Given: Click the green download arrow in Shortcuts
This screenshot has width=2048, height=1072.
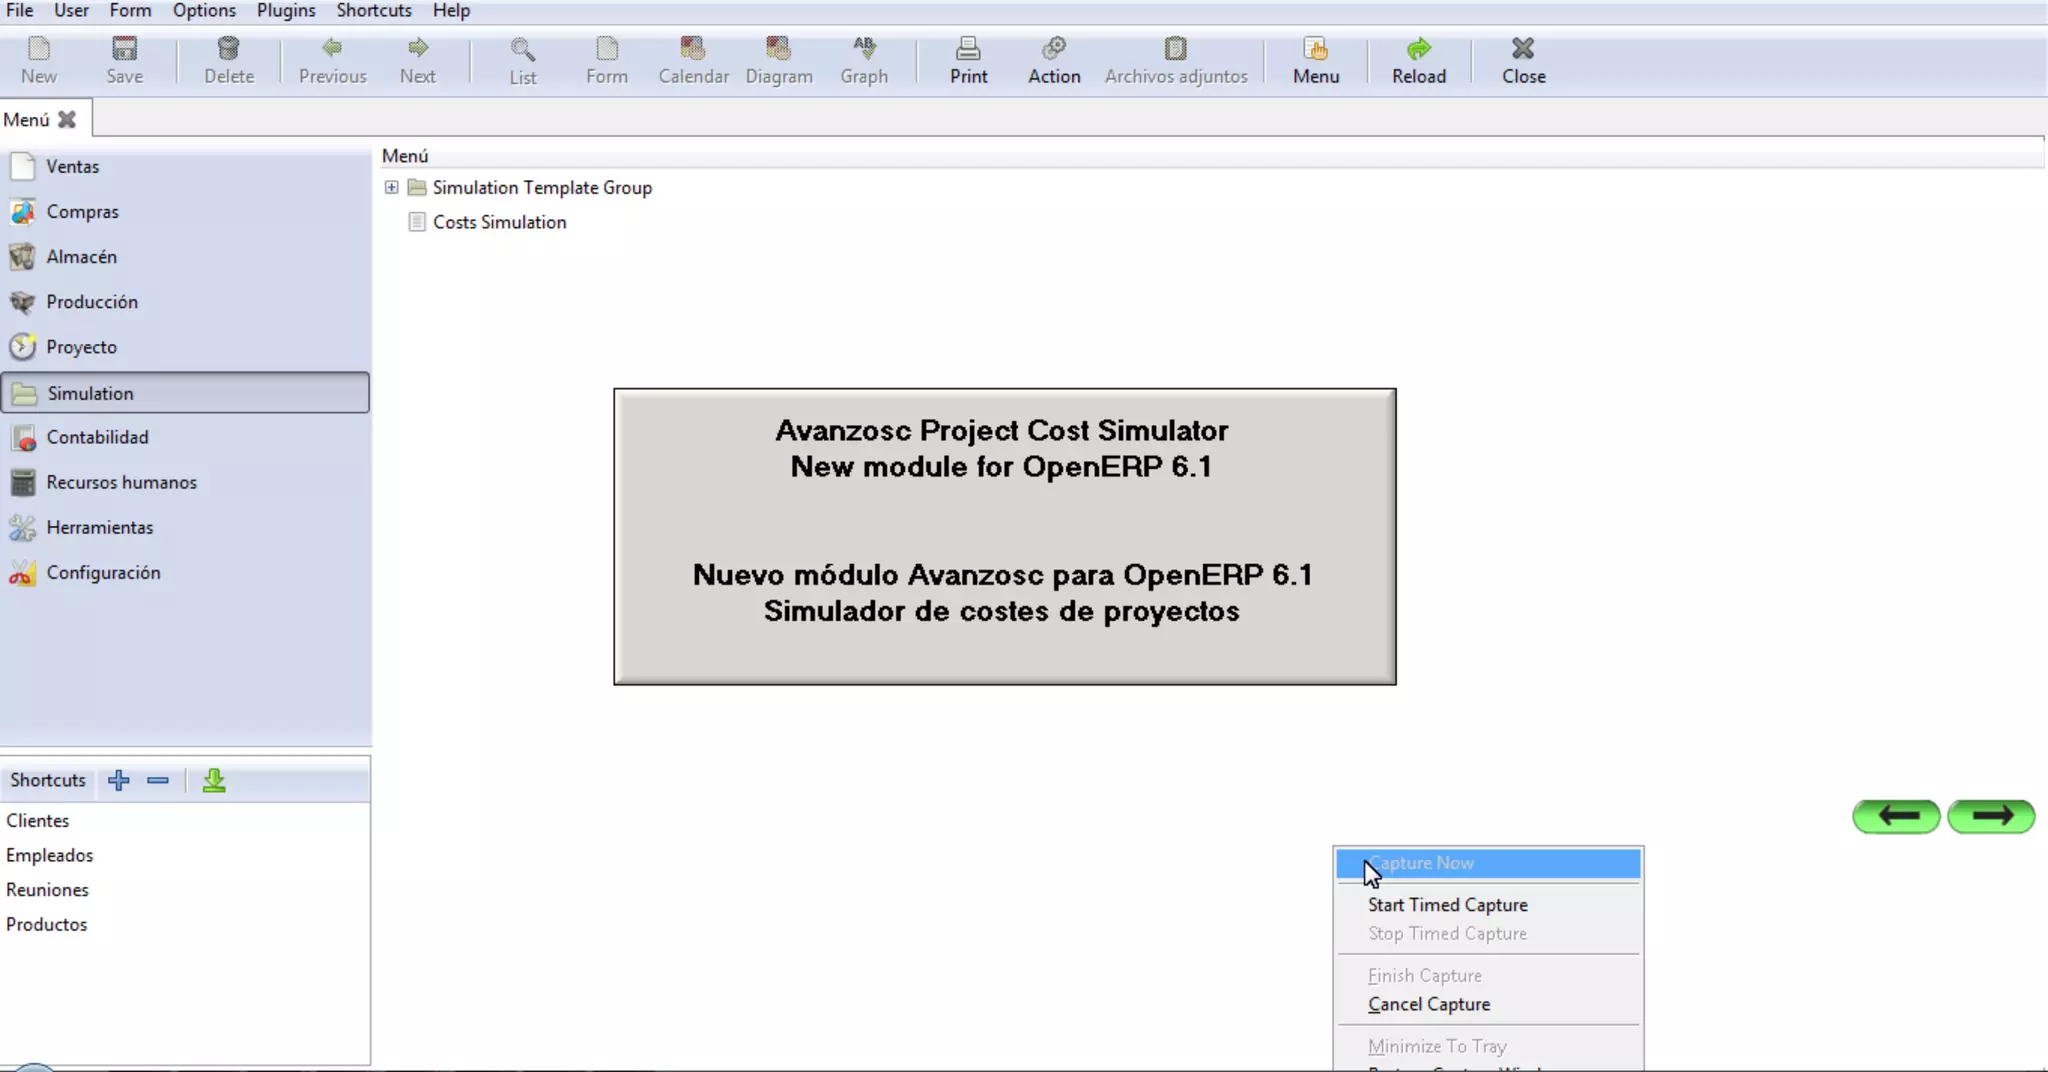Looking at the screenshot, I should 214,780.
